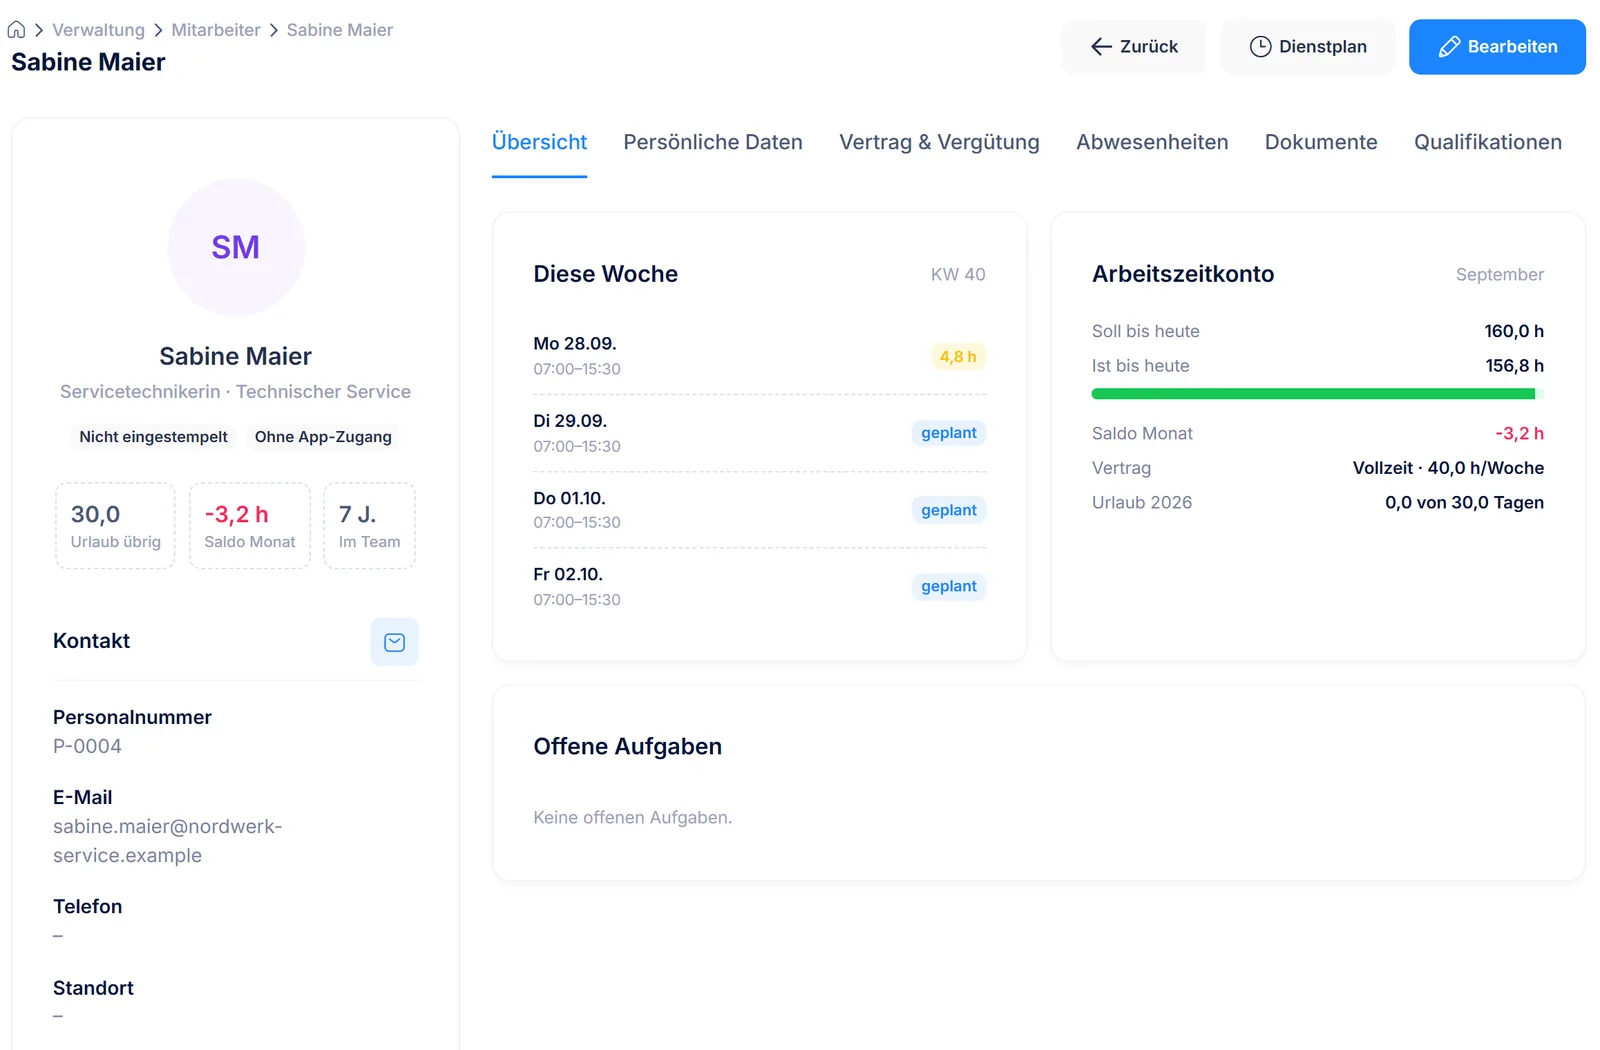The height and width of the screenshot is (1050, 1600).
Task: Click the Personalnummer value P-0004
Action: [87, 746]
